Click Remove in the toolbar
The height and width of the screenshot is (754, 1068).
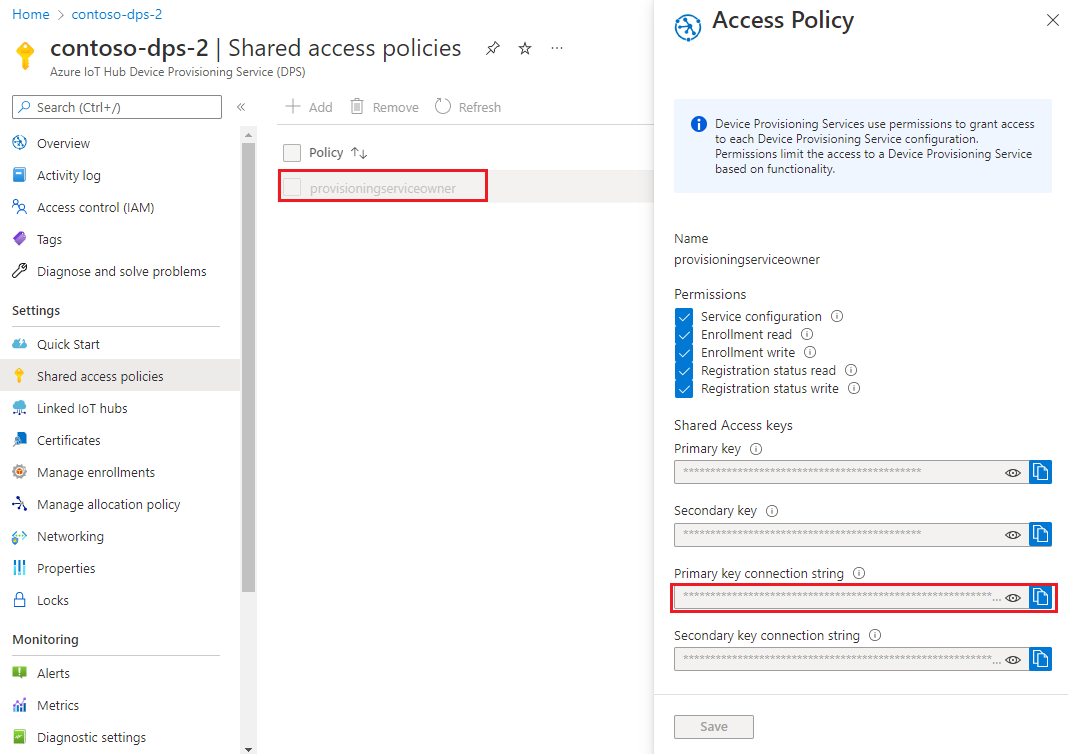(385, 107)
